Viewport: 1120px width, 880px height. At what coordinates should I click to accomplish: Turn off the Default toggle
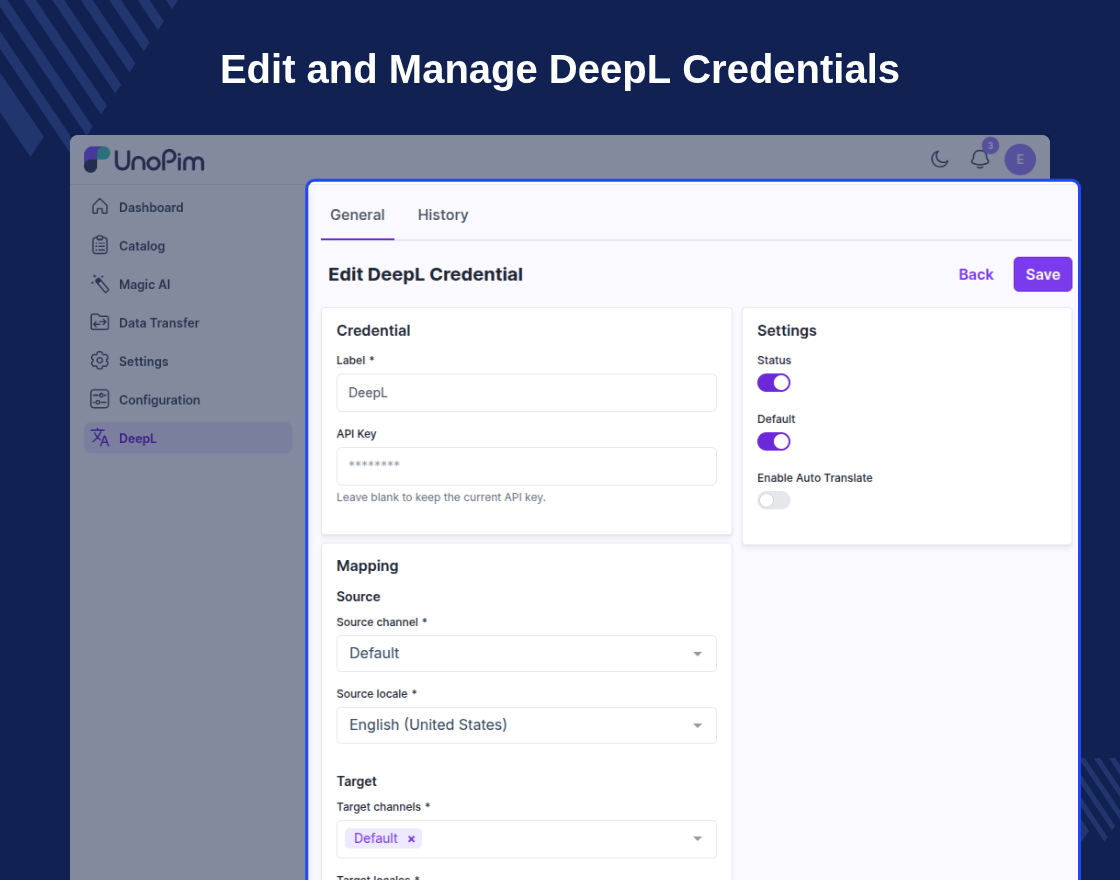click(774, 441)
